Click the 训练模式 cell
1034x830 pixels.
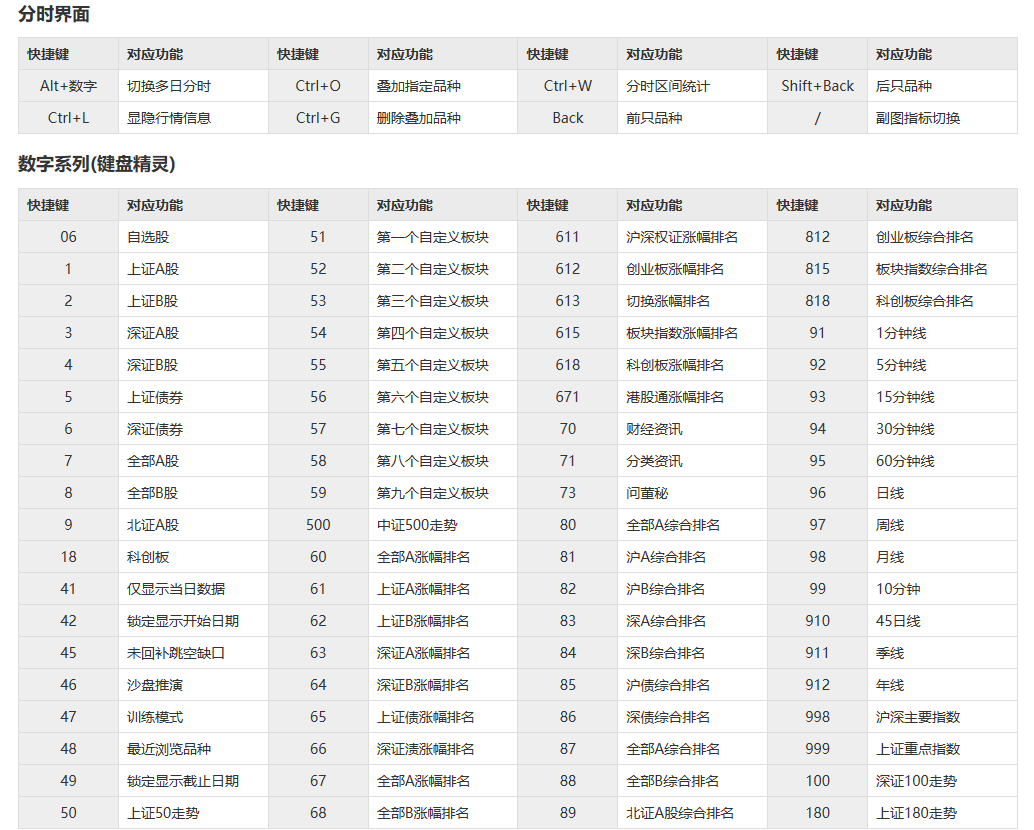tap(193, 717)
